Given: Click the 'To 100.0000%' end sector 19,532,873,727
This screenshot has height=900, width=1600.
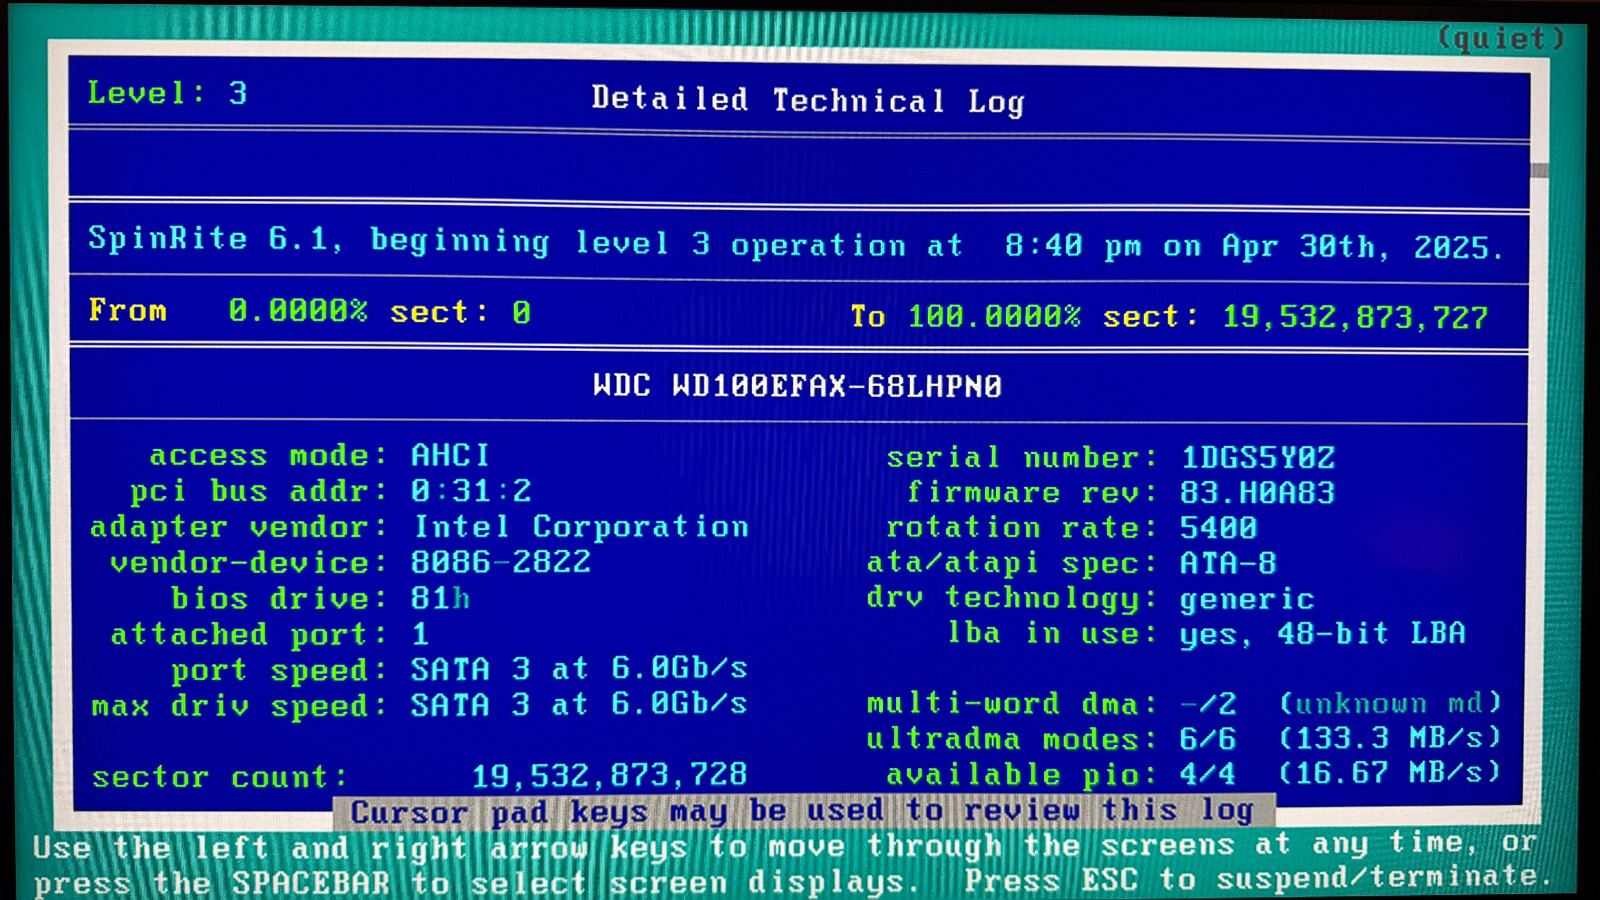Looking at the screenshot, I should point(1169,317).
